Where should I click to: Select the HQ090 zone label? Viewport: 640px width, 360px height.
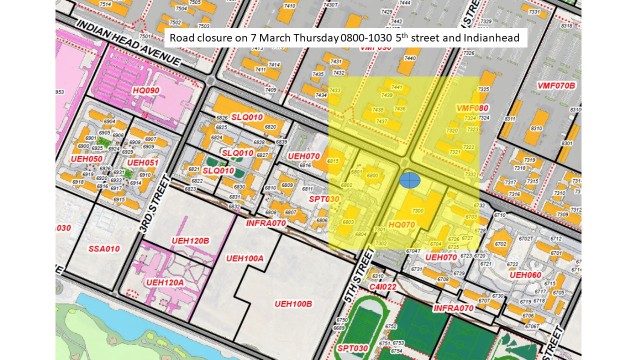click(x=146, y=90)
